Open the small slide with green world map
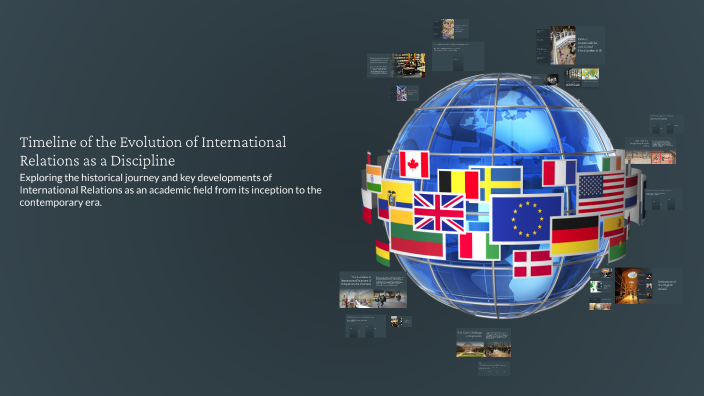The width and height of the screenshot is (704, 396). pyautogui.click(x=600, y=287)
